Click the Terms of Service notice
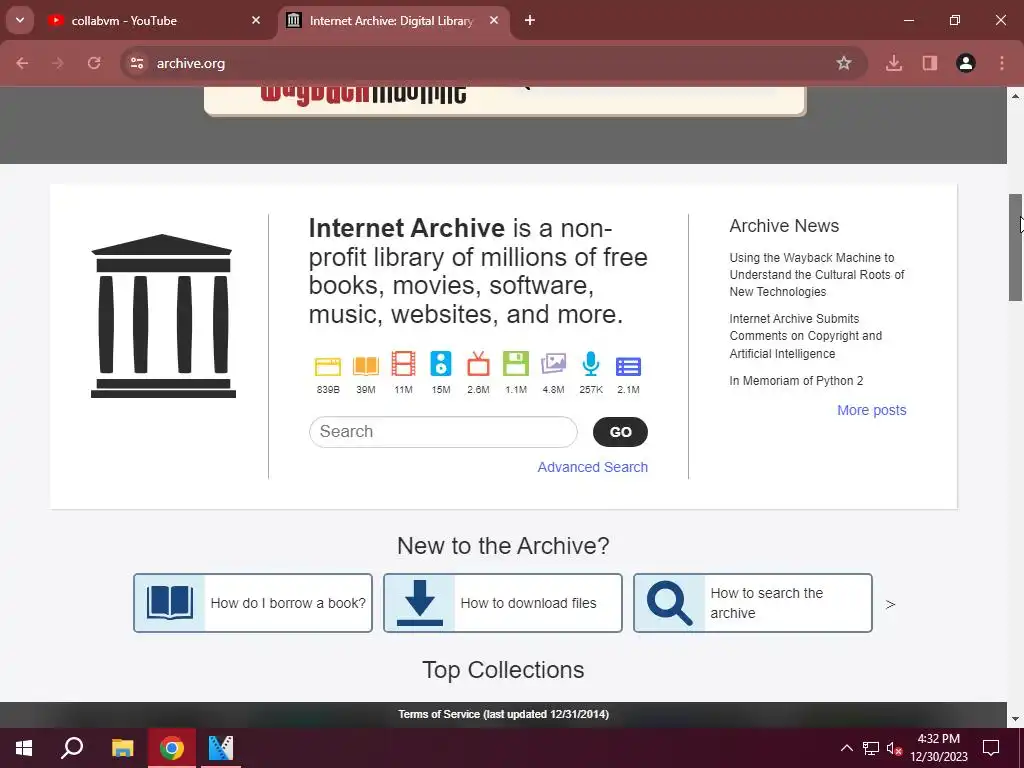This screenshot has height=768, width=1024. (504, 714)
